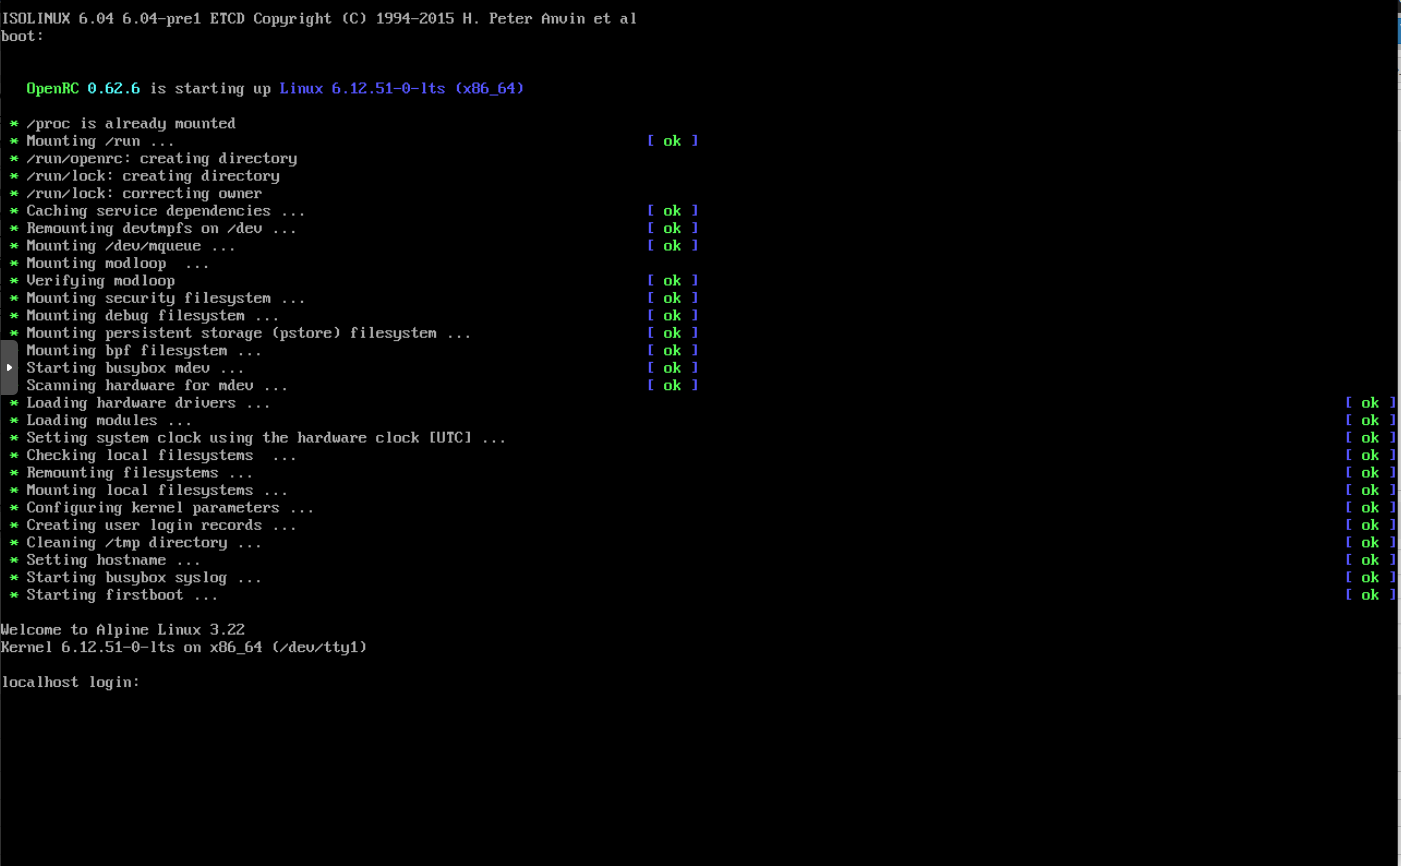Click the ok status beside Mounting bpf filesystem

[672, 350]
